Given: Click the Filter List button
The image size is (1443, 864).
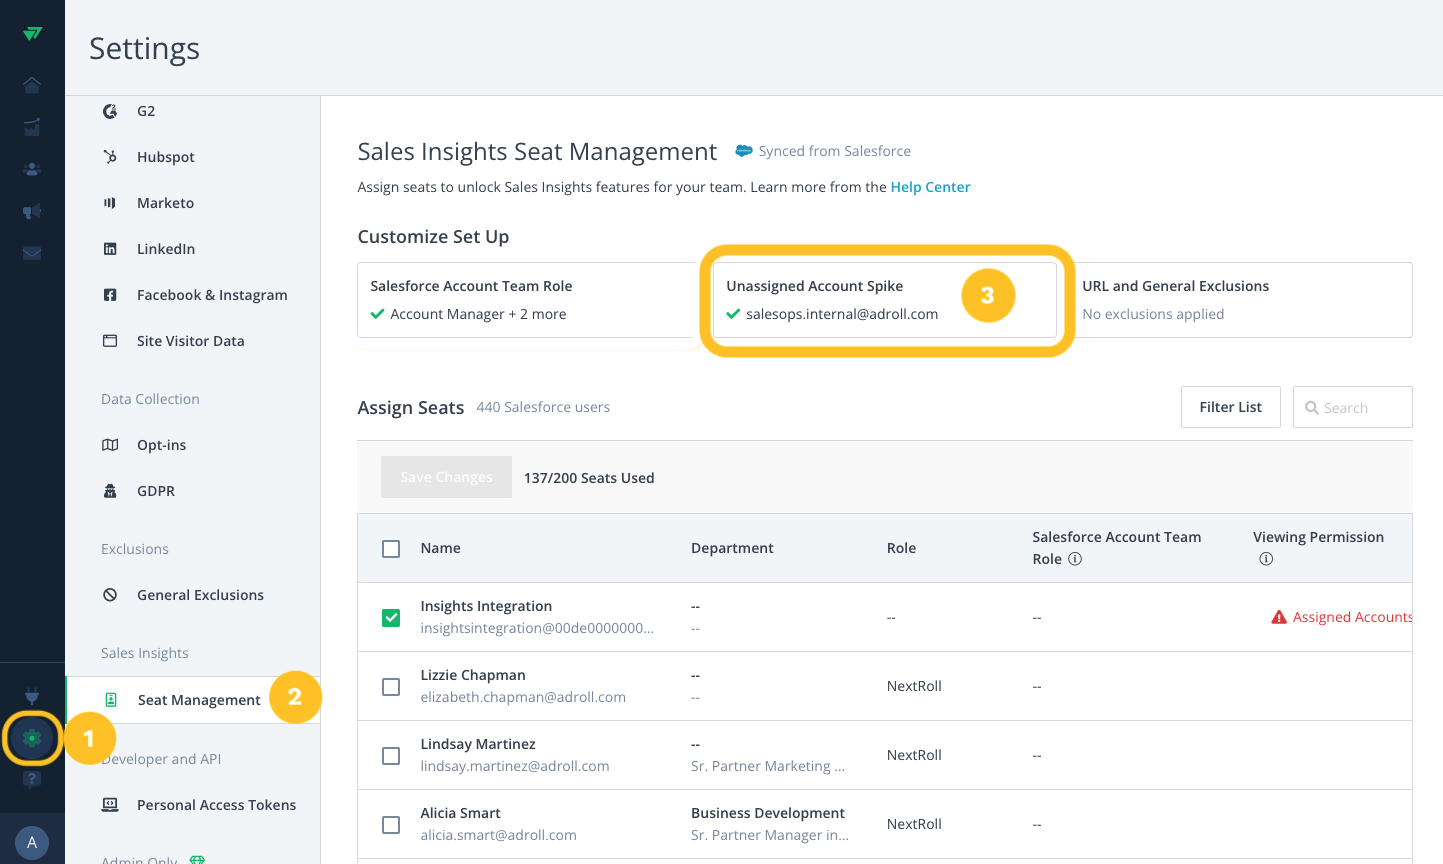Looking at the screenshot, I should tap(1230, 407).
